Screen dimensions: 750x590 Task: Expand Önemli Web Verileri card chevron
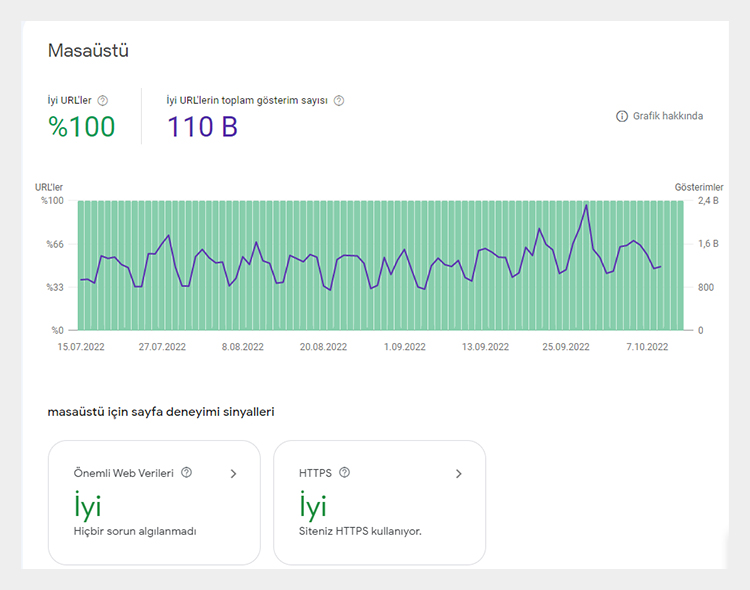point(233,474)
